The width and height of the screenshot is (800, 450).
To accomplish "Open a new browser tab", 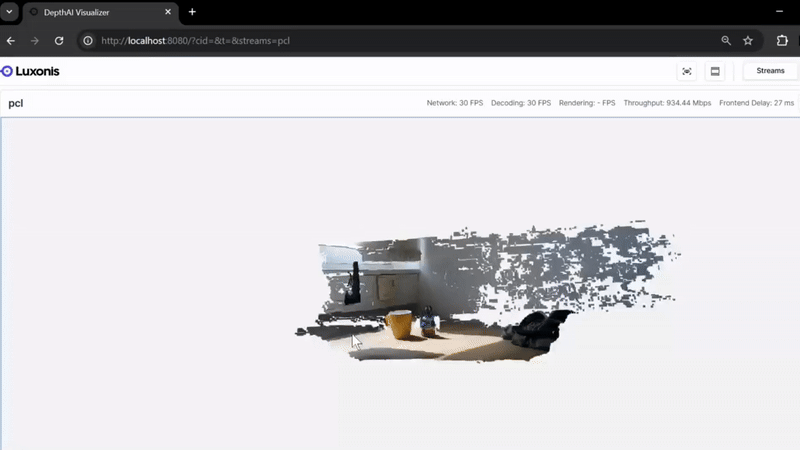I will [192, 12].
